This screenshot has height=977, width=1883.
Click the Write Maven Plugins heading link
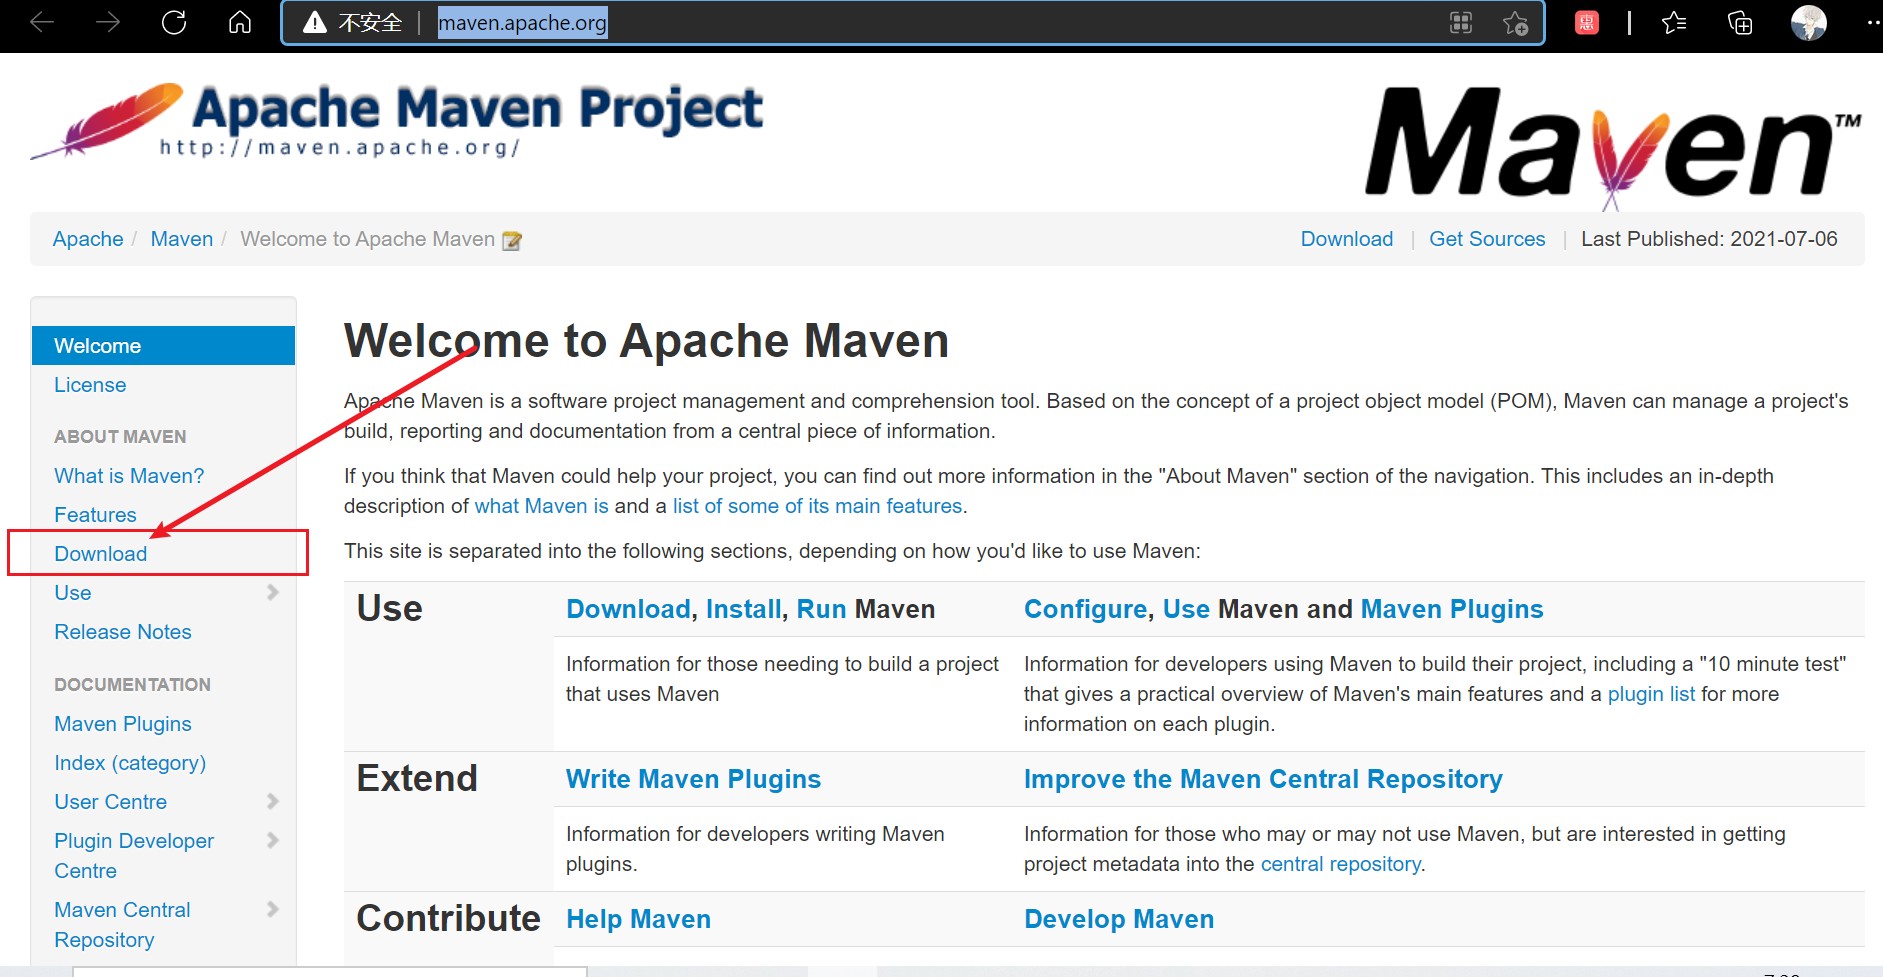pos(693,779)
